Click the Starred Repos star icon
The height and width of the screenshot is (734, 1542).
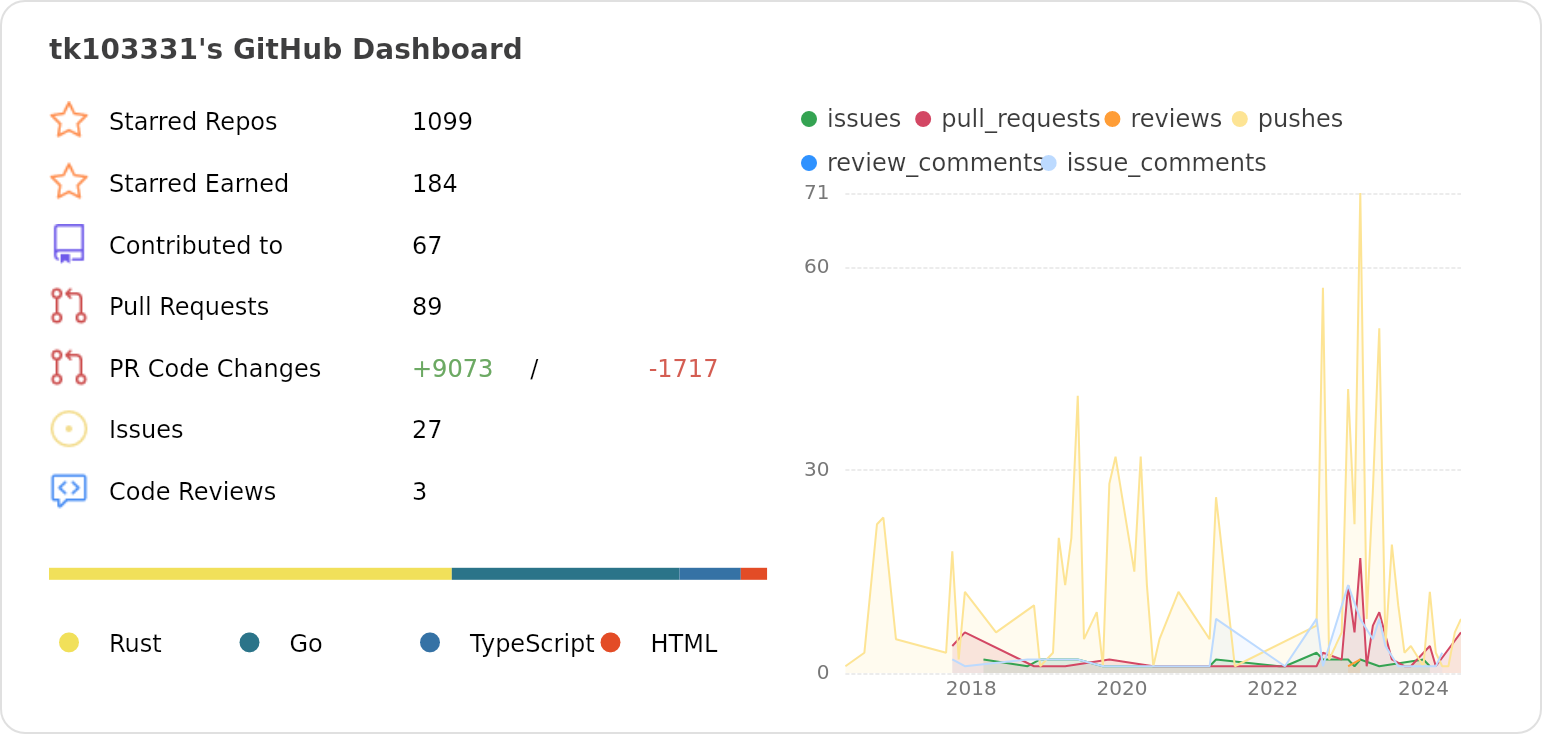pos(69,120)
